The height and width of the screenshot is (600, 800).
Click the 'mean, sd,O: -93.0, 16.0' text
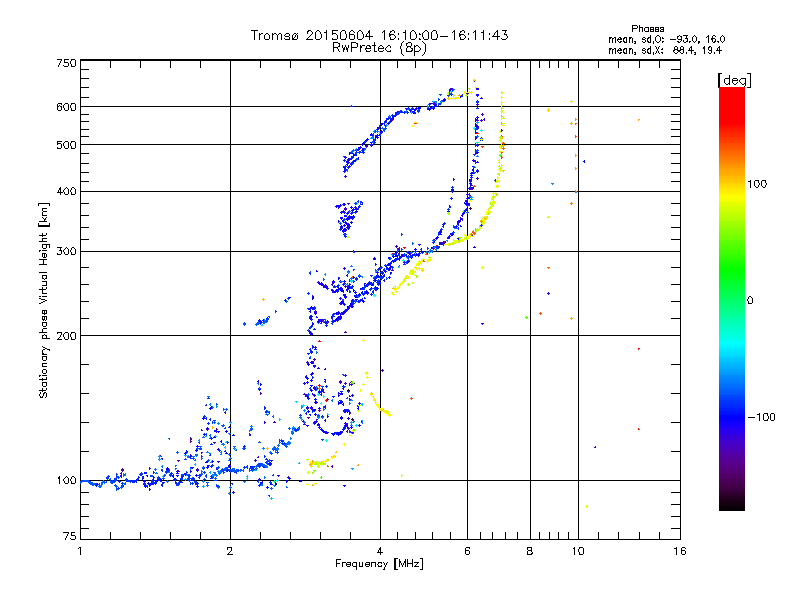click(x=666, y=39)
